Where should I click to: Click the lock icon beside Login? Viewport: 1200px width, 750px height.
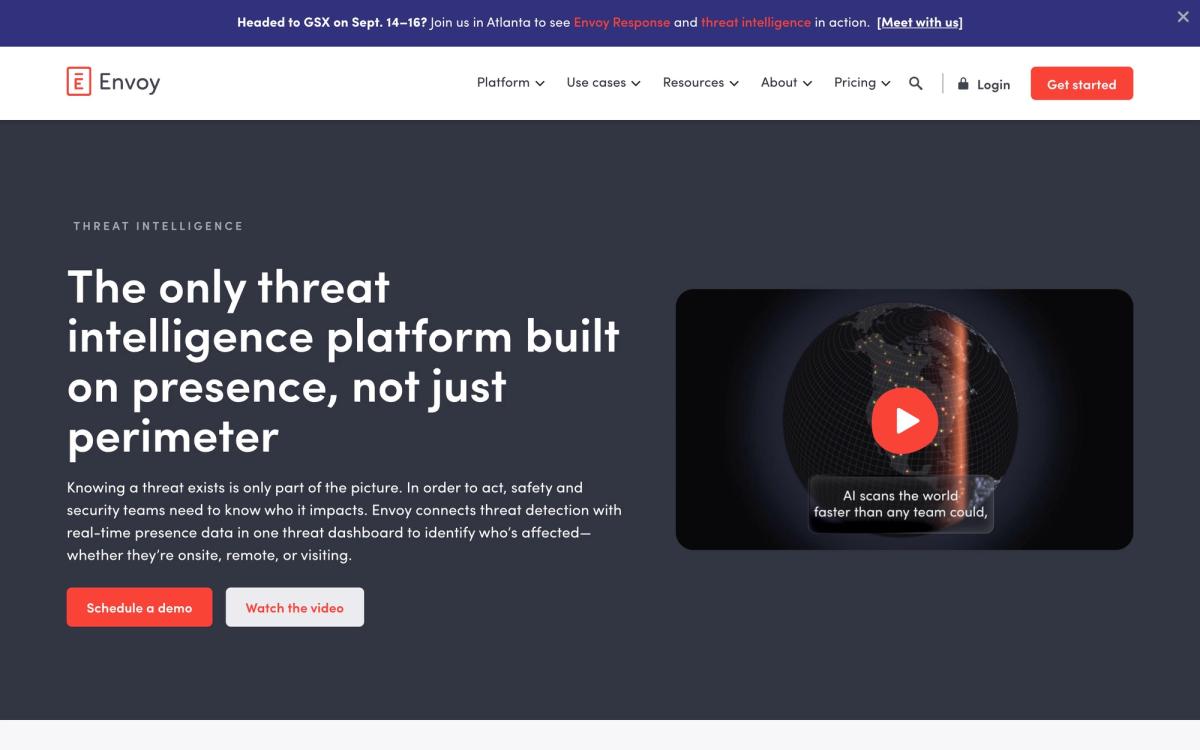[x=963, y=84]
